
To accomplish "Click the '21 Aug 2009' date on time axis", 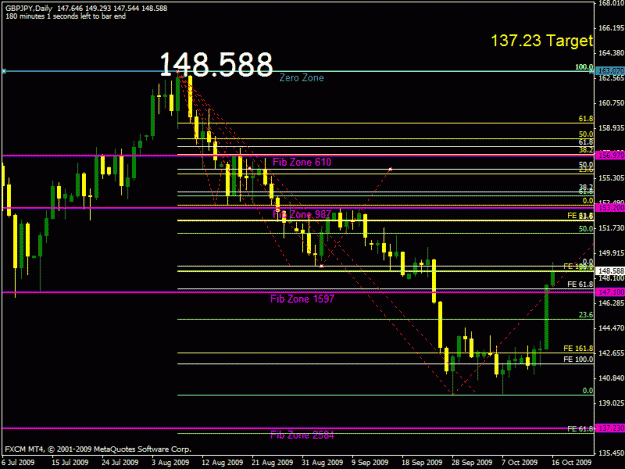I will click(x=272, y=462).
